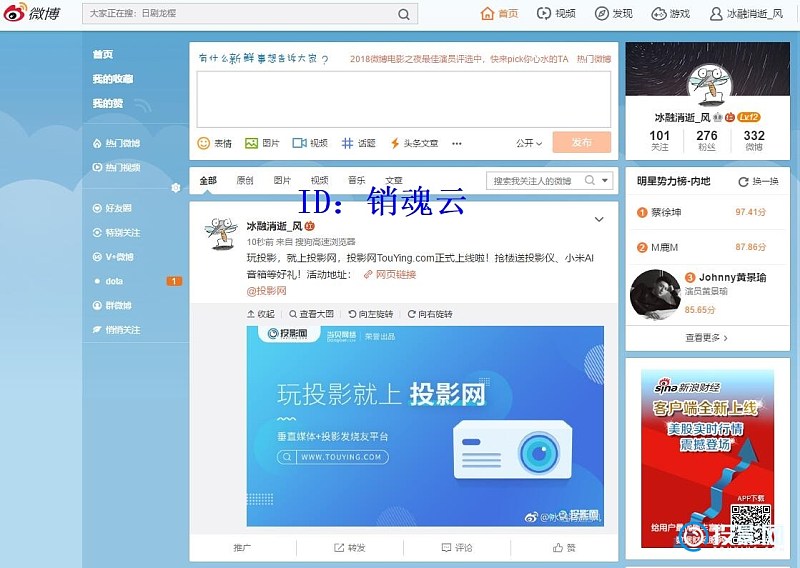
Task: Select the 音乐 feed tab
Action: pyautogui.click(x=357, y=180)
